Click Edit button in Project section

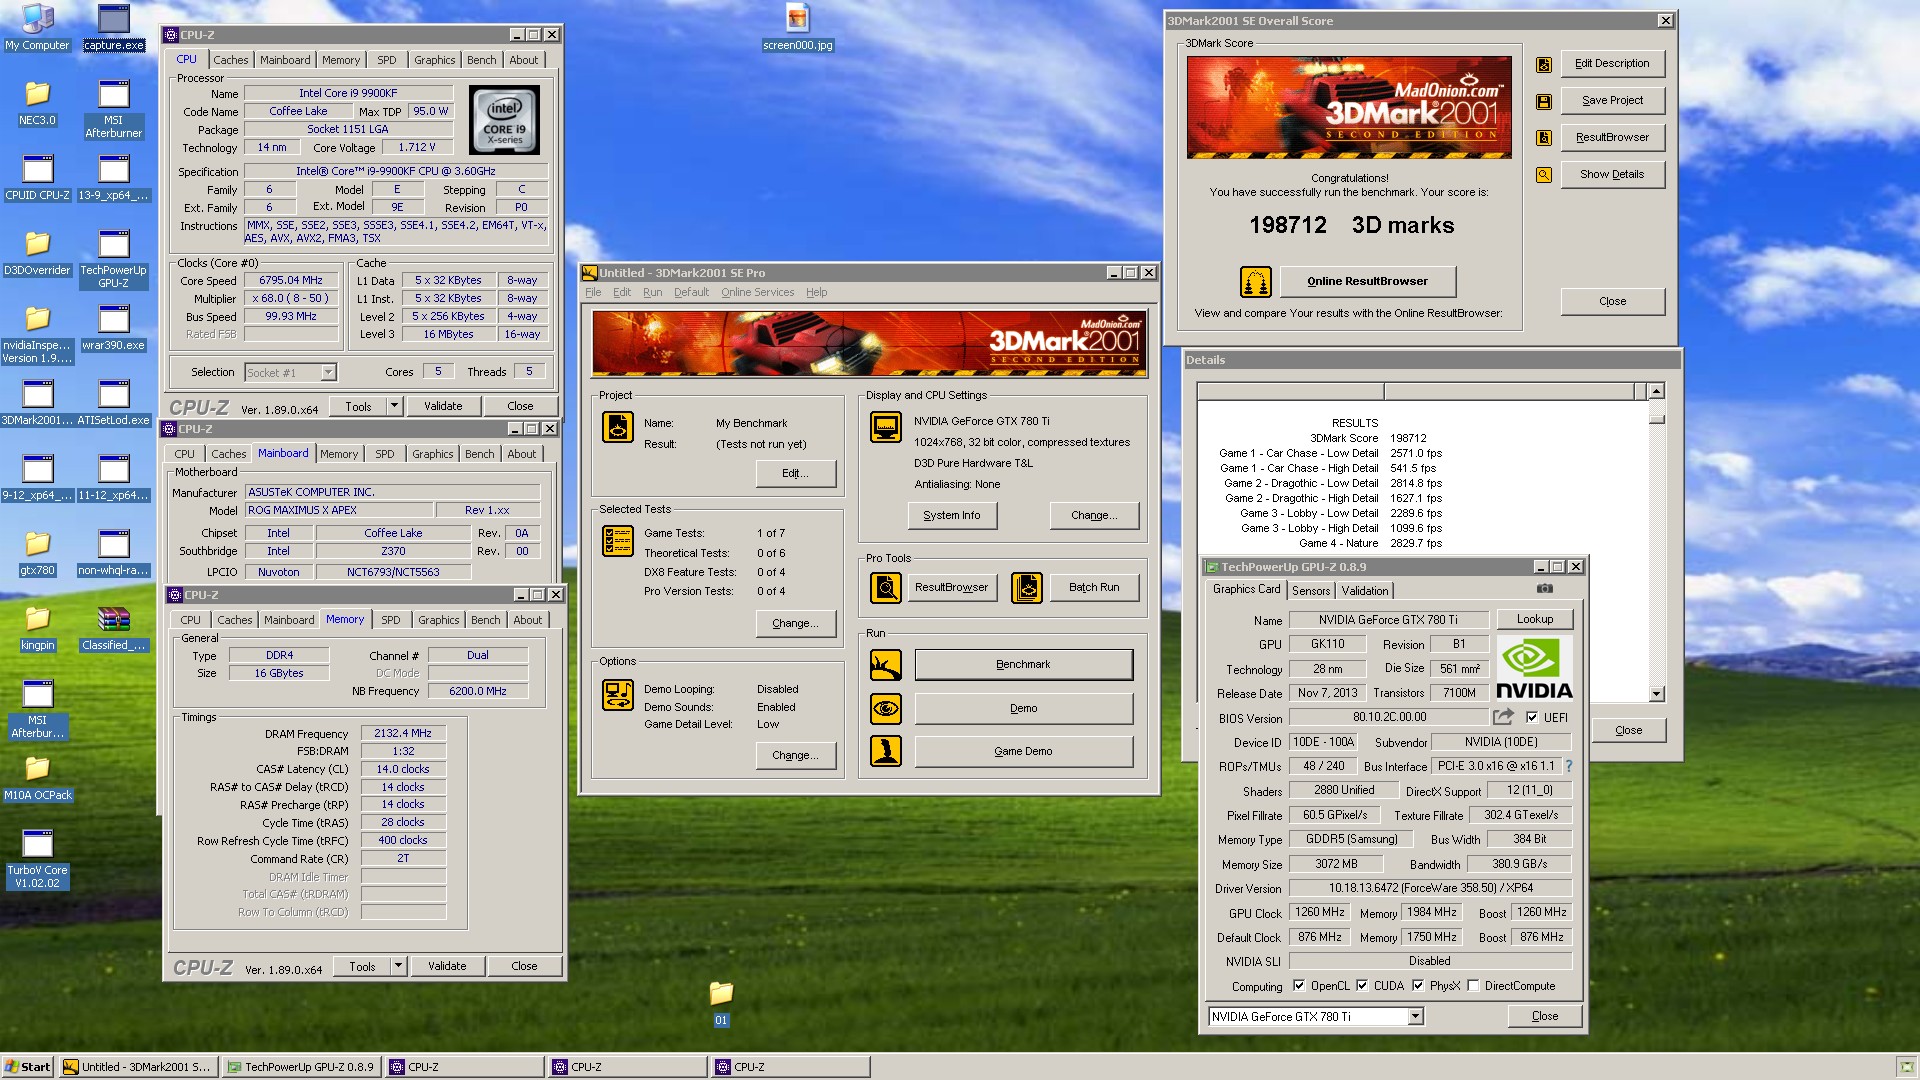coord(795,474)
